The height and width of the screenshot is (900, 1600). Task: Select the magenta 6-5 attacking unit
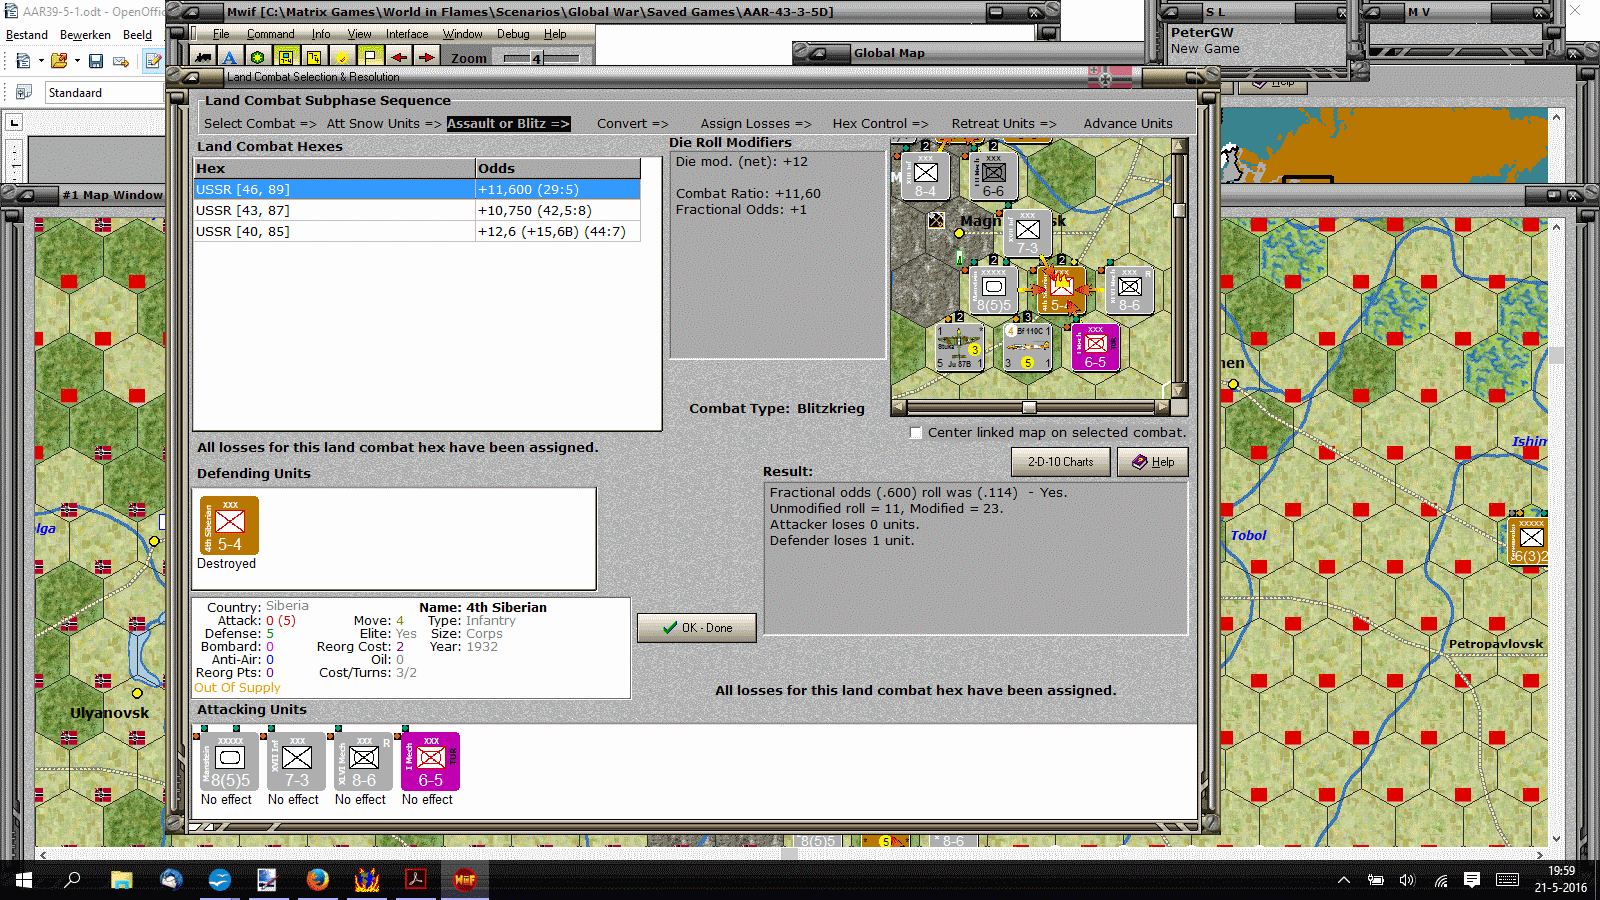[431, 762]
